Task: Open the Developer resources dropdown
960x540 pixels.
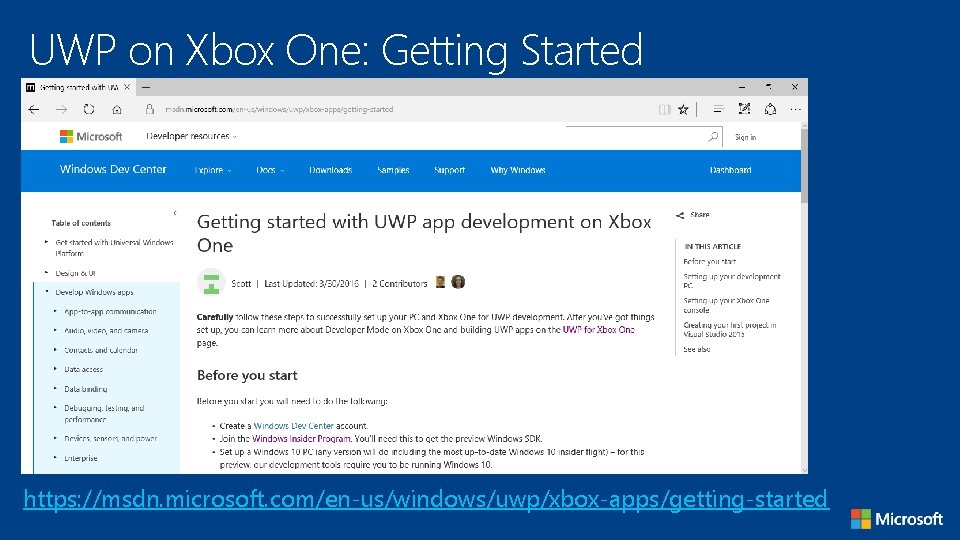Action: tap(191, 136)
